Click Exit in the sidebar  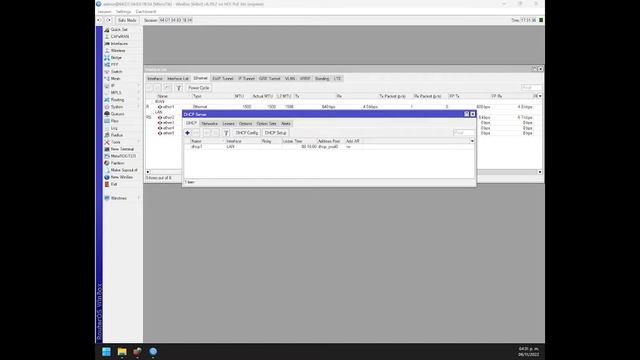(x=114, y=184)
